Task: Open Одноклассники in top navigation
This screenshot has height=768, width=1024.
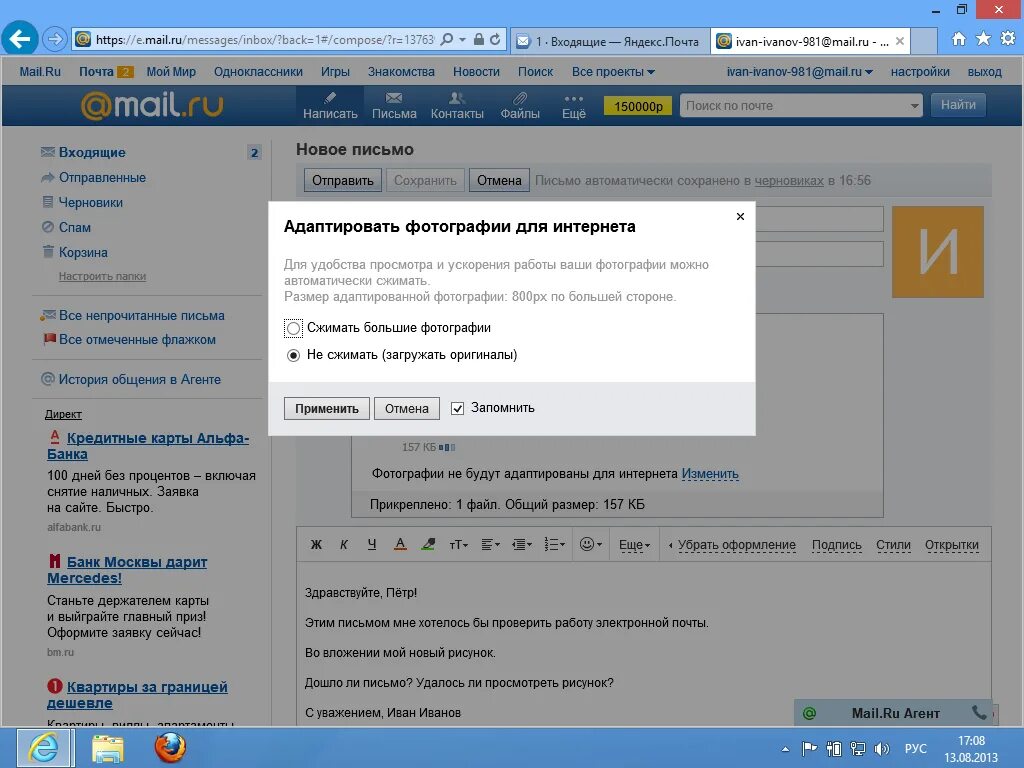Action: point(258,72)
